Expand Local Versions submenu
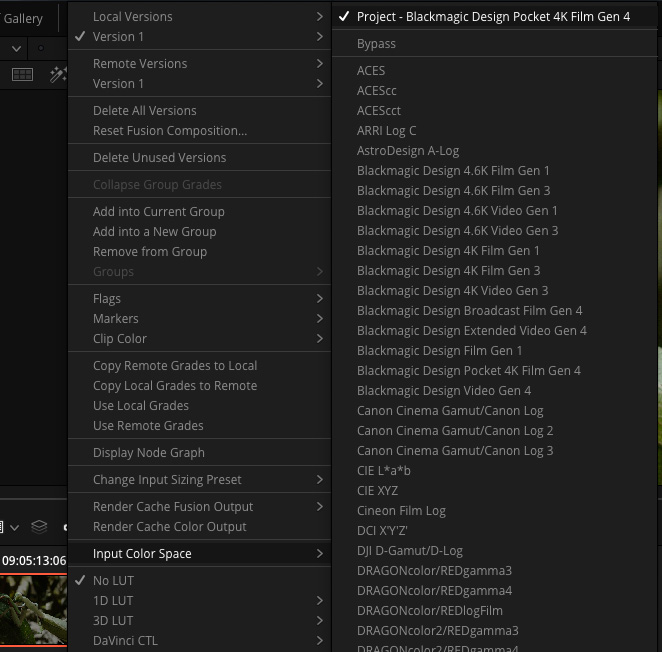The image size is (662, 652). pyautogui.click(x=199, y=16)
